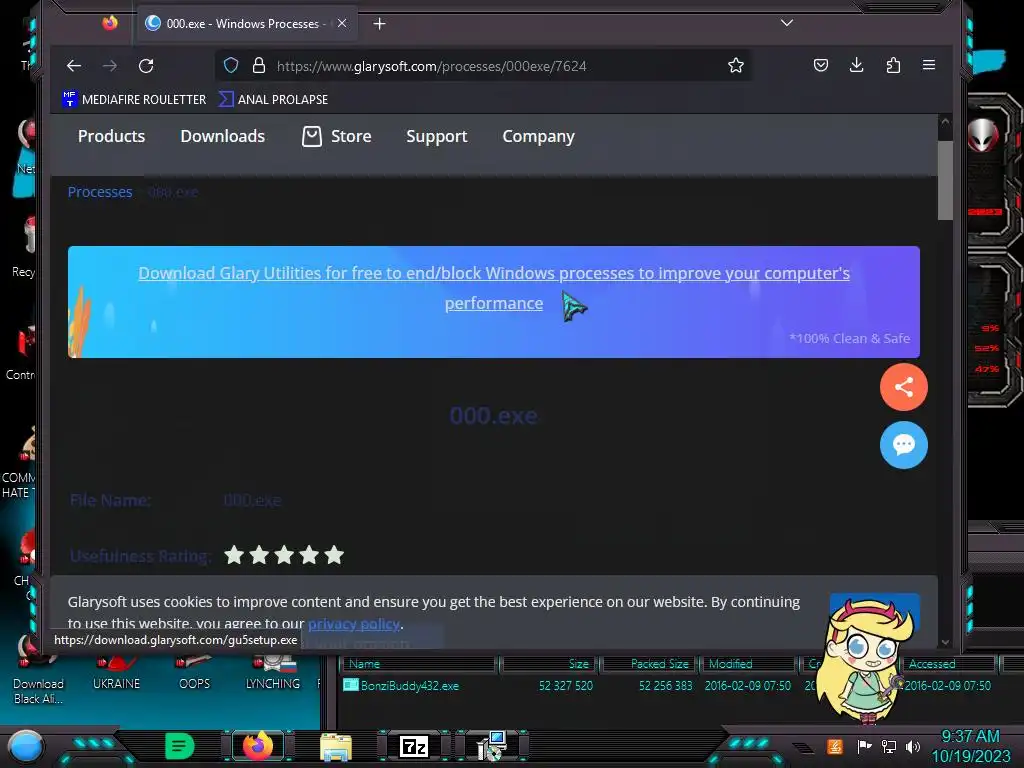Image resolution: width=1024 pixels, height=768 pixels.
Task: Open the blue chat bubble button
Action: [x=903, y=445]
